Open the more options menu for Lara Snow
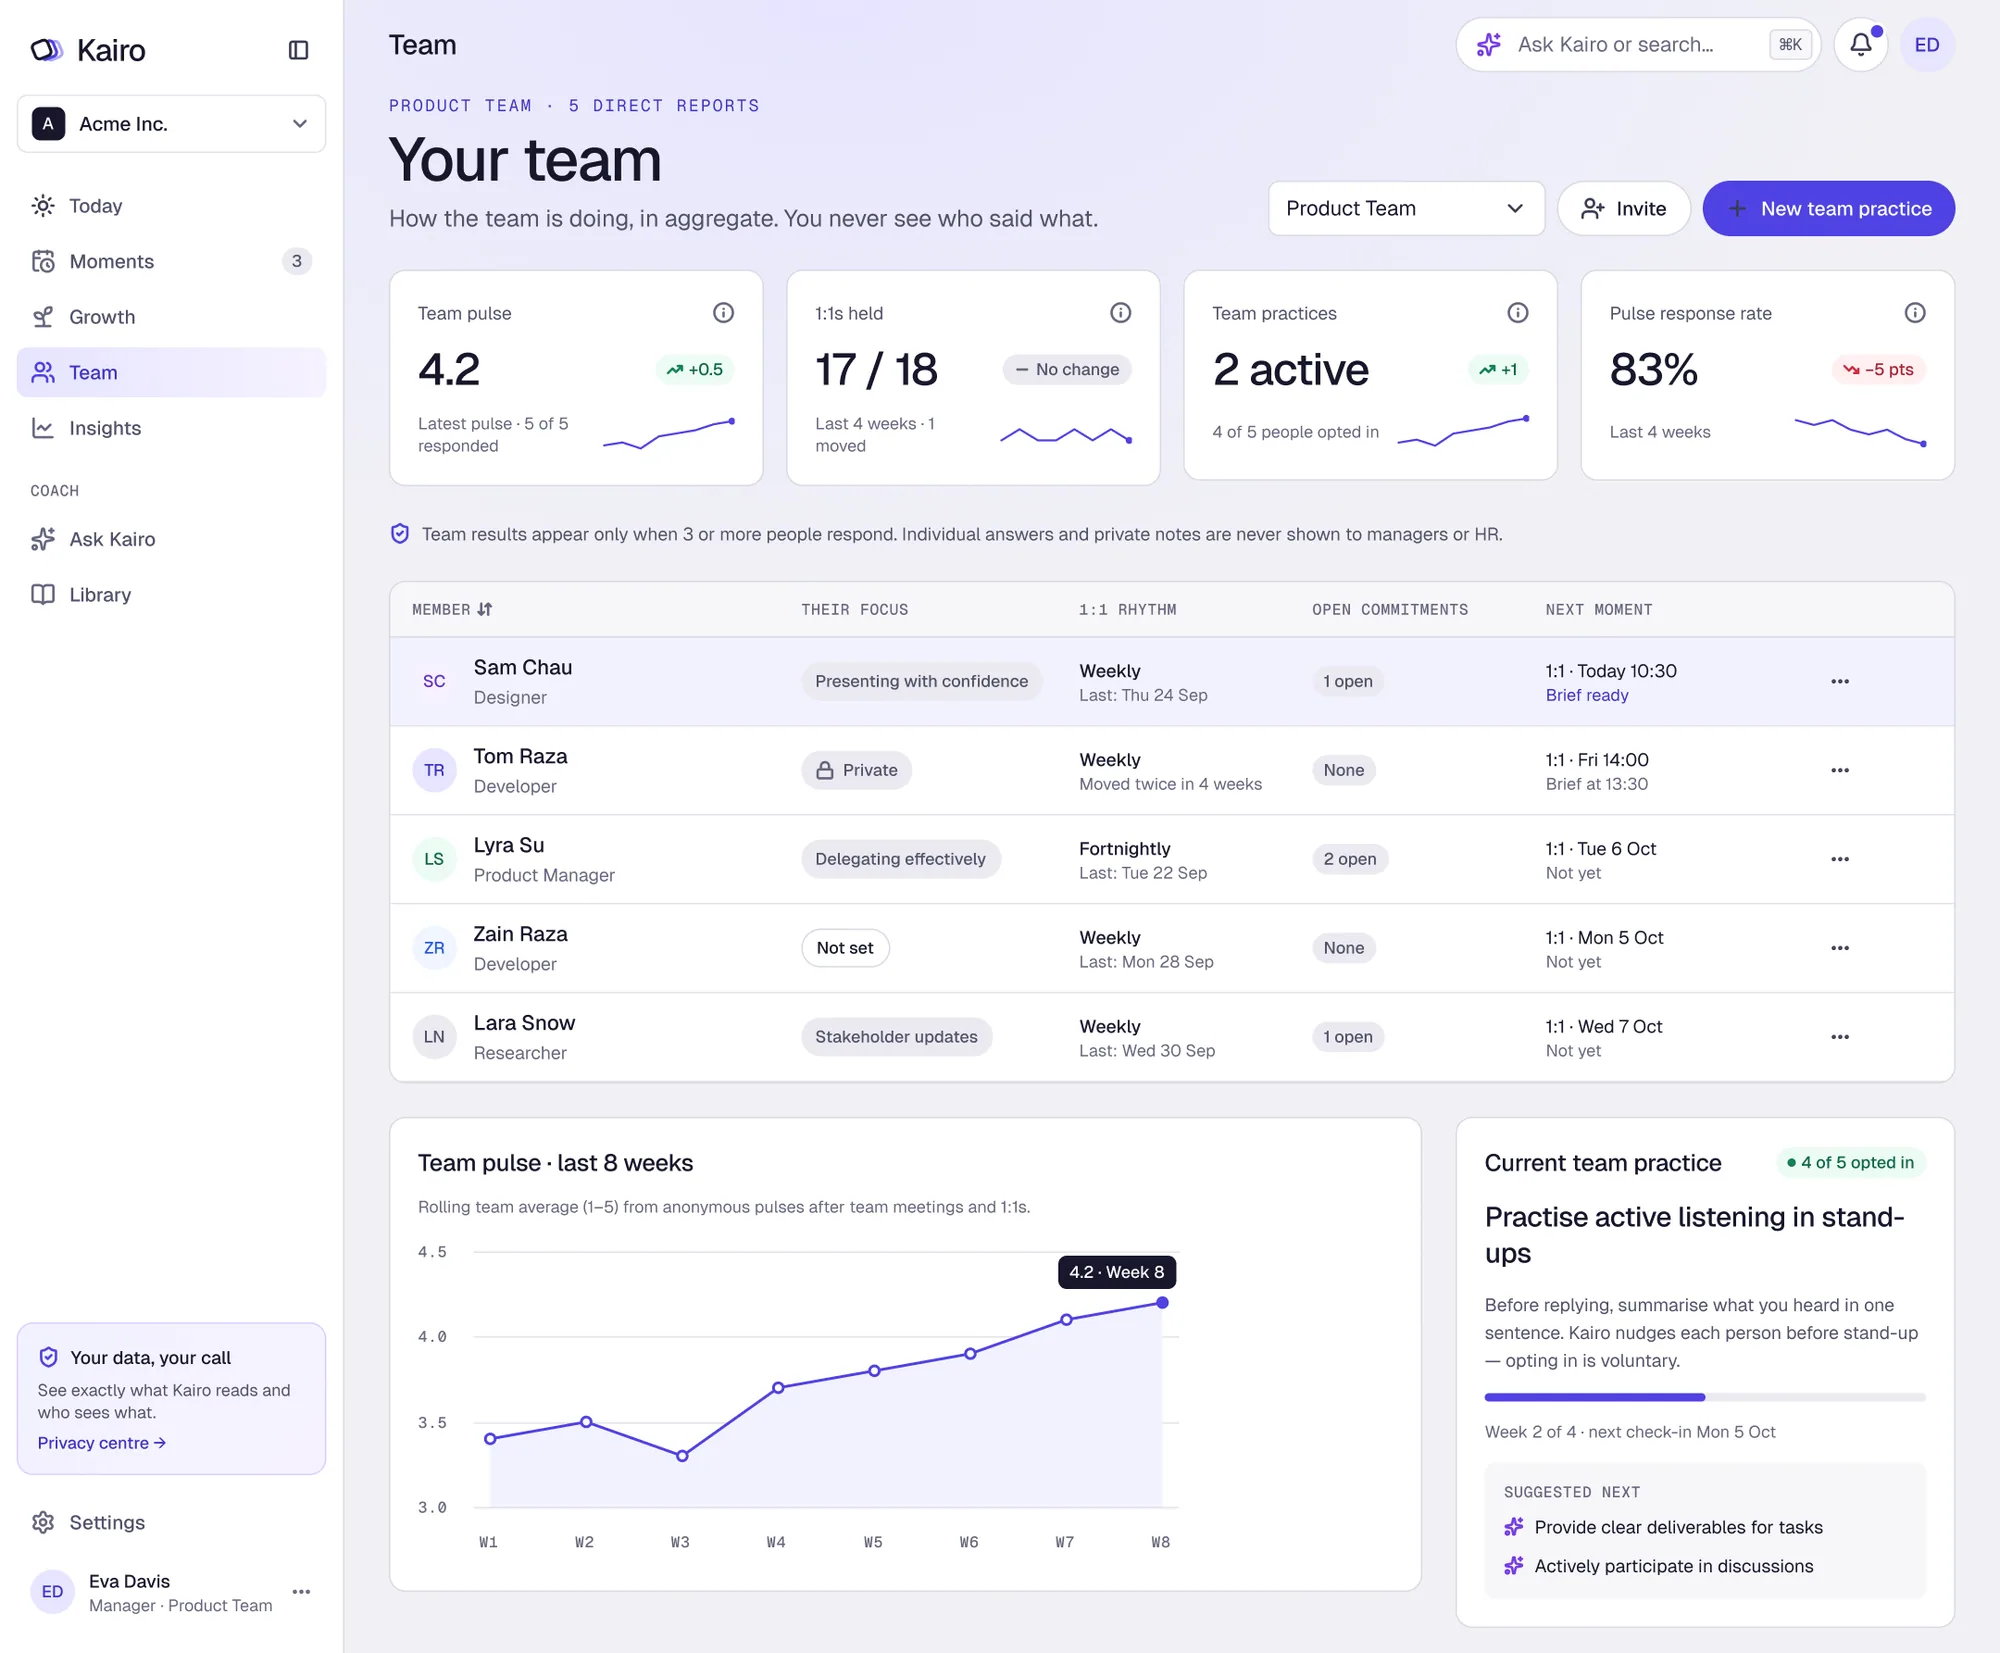This screenshot has height=1653, width=2000. (x=1840, y=1037)
